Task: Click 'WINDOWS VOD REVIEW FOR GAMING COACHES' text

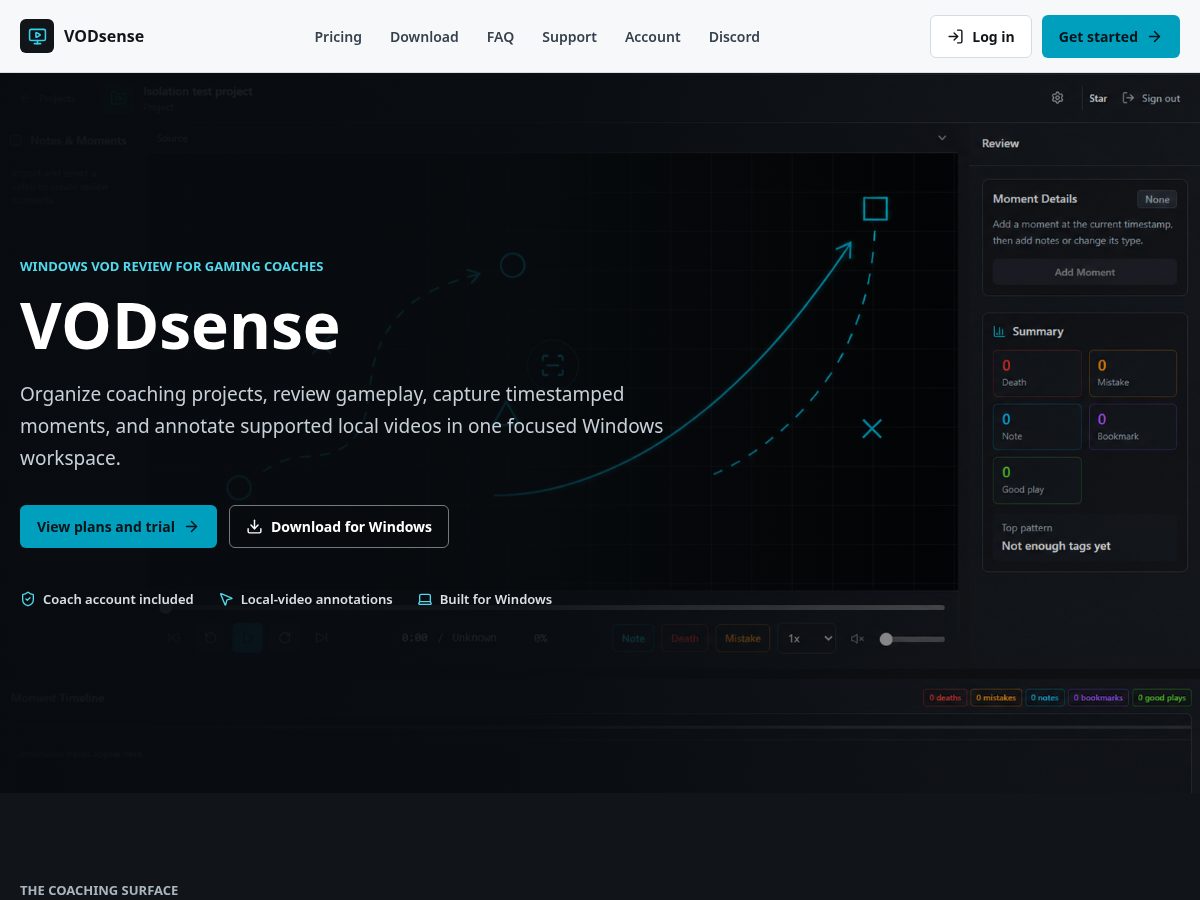Action: click(172, 266)
